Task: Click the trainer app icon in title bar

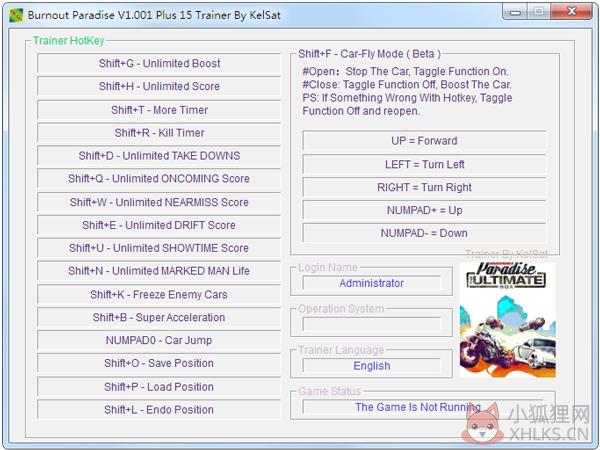Action: 16,15
